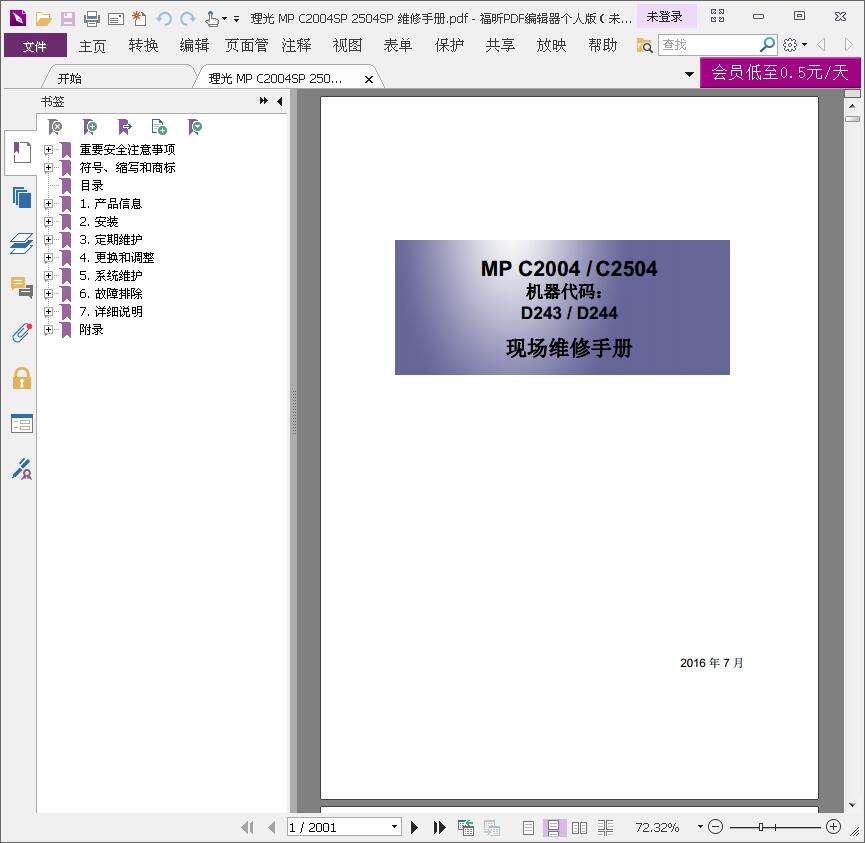Screen dimensions: 865x843
Task: Switch to continuous facing view
Action: pyautogui.click(x=605, y=828)
